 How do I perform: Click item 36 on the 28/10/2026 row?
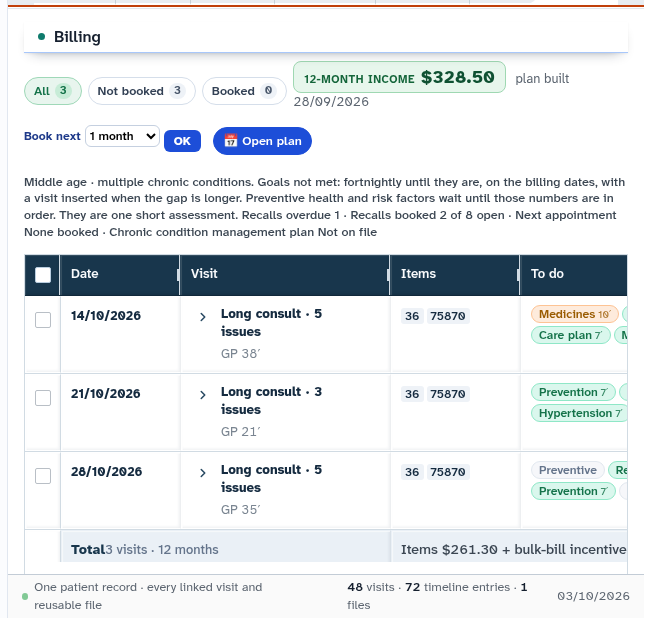pyautogui.click(x=412, y=472)
